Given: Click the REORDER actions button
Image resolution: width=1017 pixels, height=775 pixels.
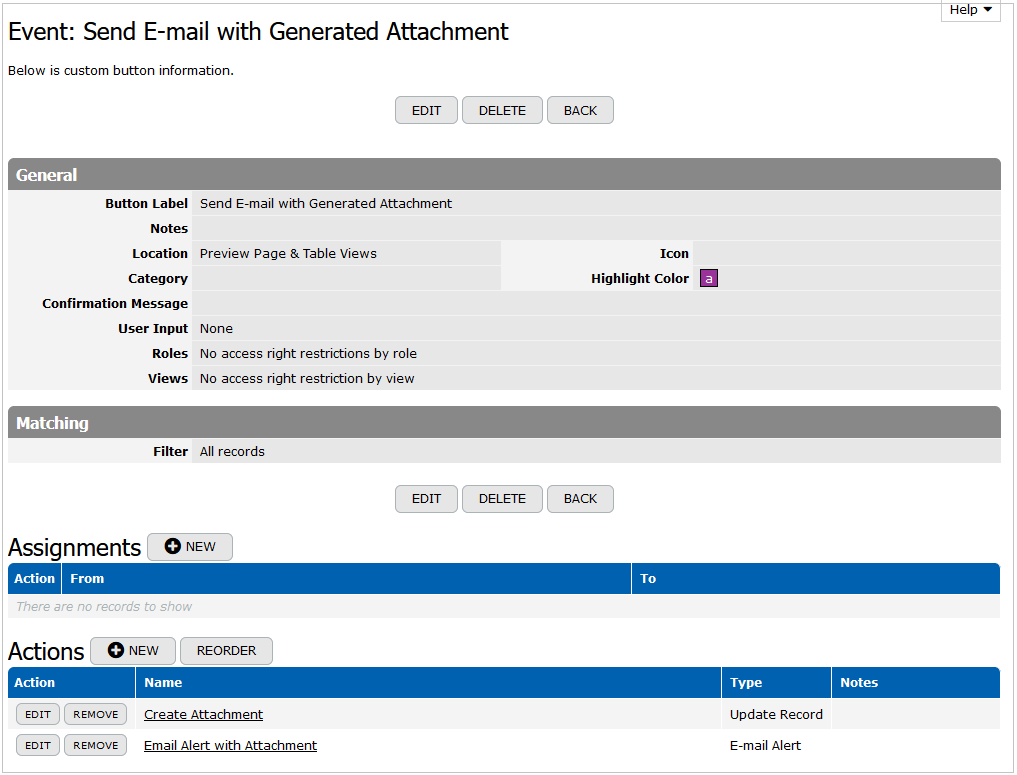Looking at the screenshot, I should coord(226,651).
